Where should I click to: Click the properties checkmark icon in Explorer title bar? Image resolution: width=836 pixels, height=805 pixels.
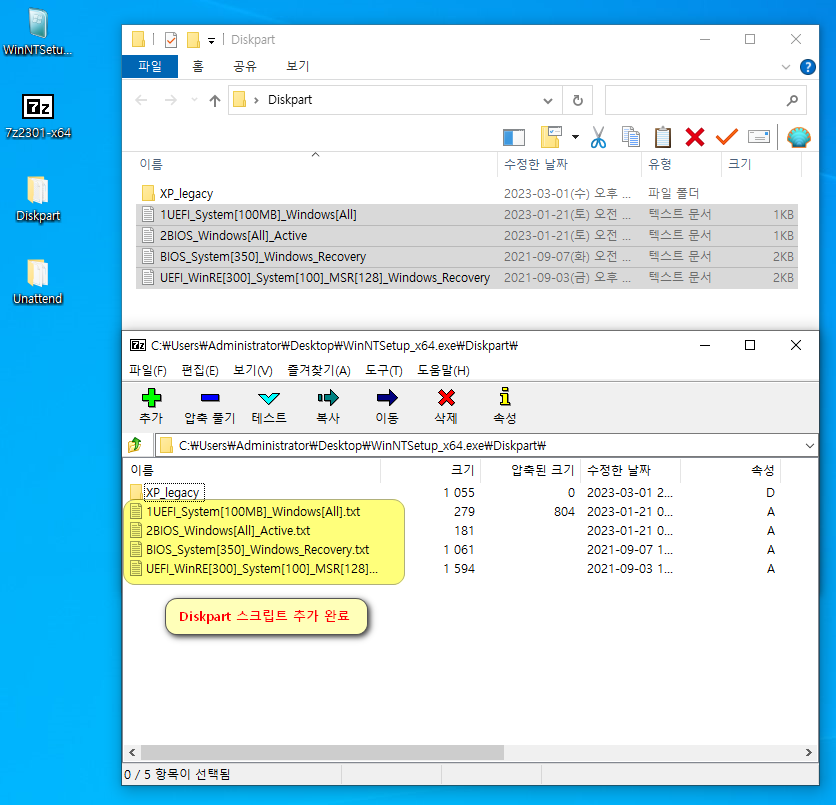(x=171, y=39)
